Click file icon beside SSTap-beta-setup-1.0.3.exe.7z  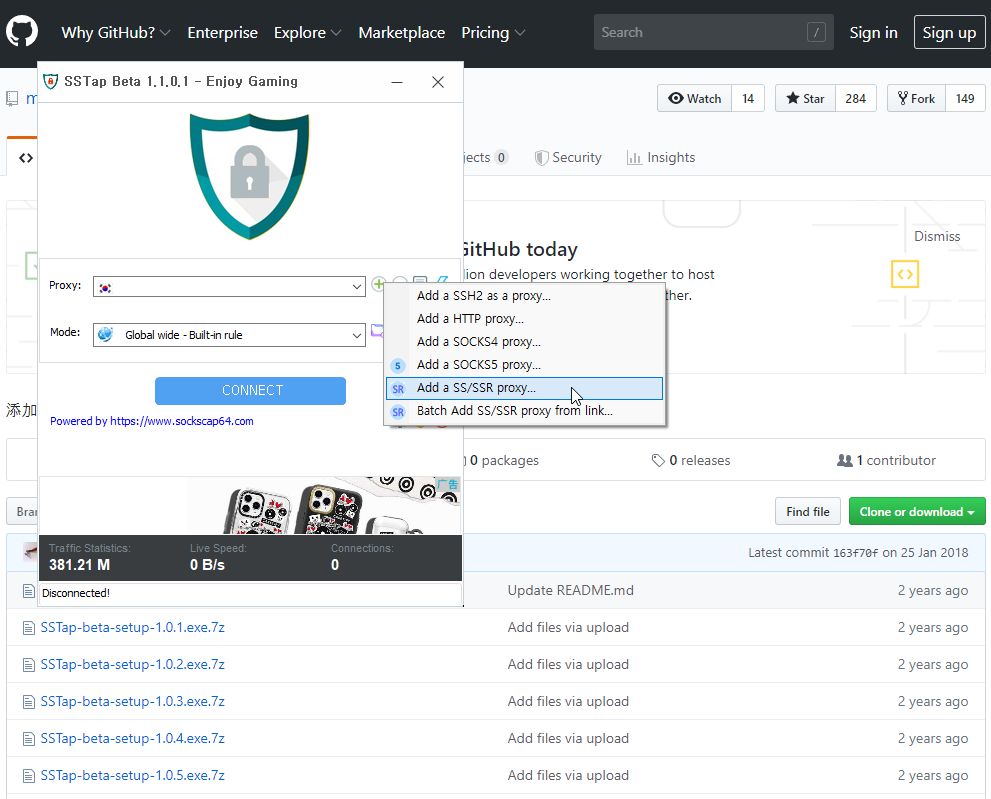(x=28, y=702)
